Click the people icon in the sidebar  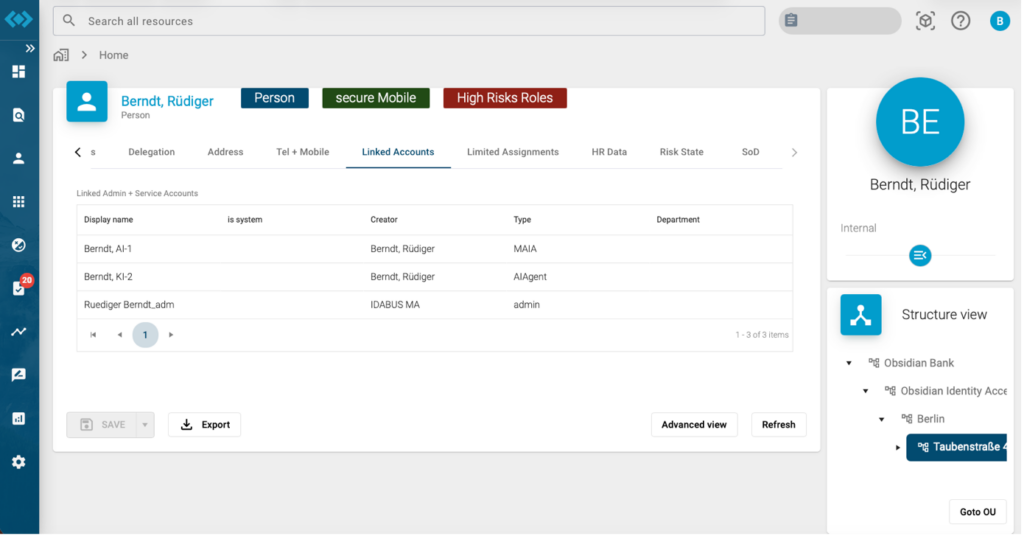[18, 158]
